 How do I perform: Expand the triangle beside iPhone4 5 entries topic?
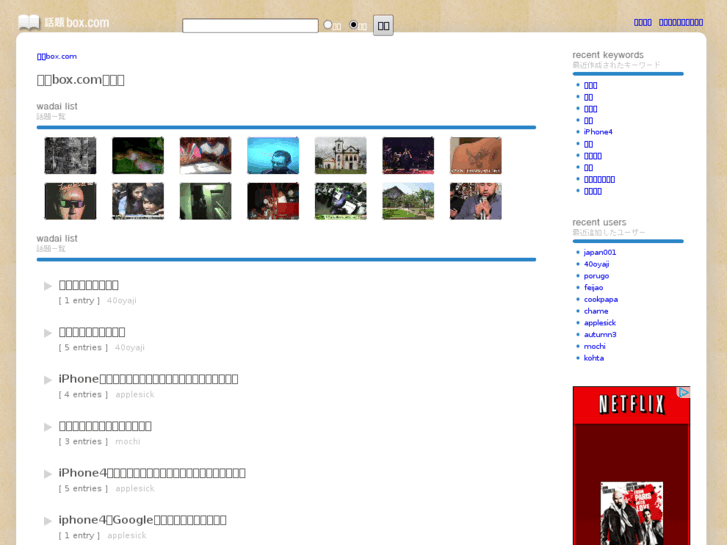tap(48, 474)
